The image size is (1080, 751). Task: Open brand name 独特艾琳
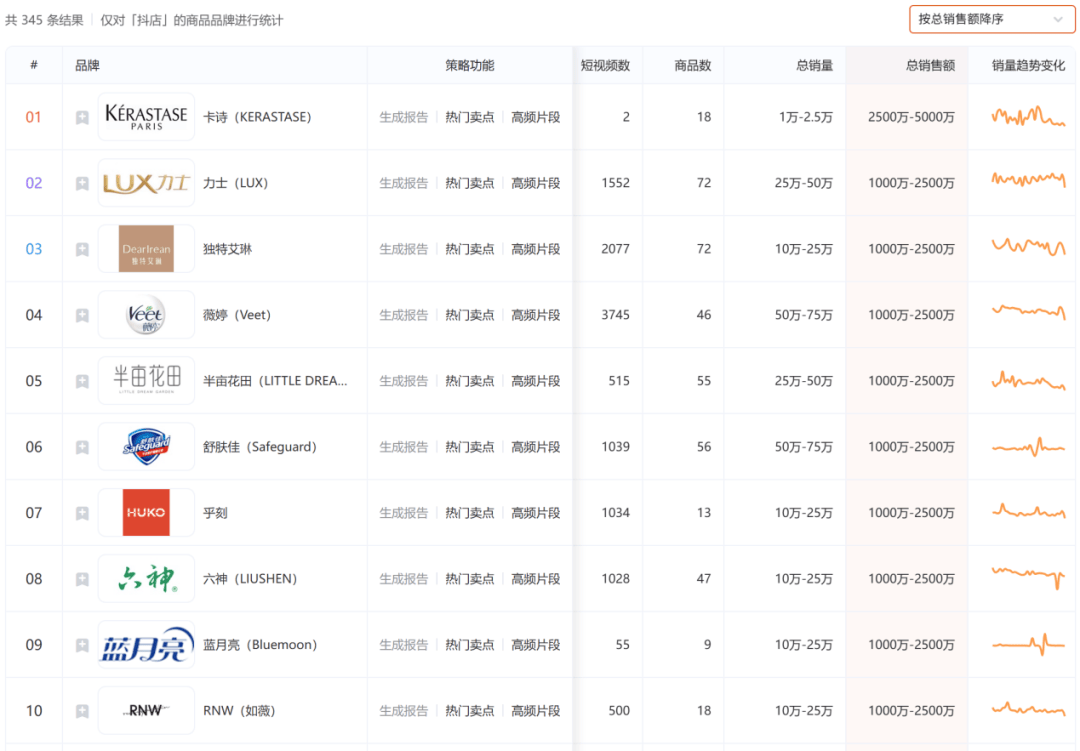click(227, 249)
